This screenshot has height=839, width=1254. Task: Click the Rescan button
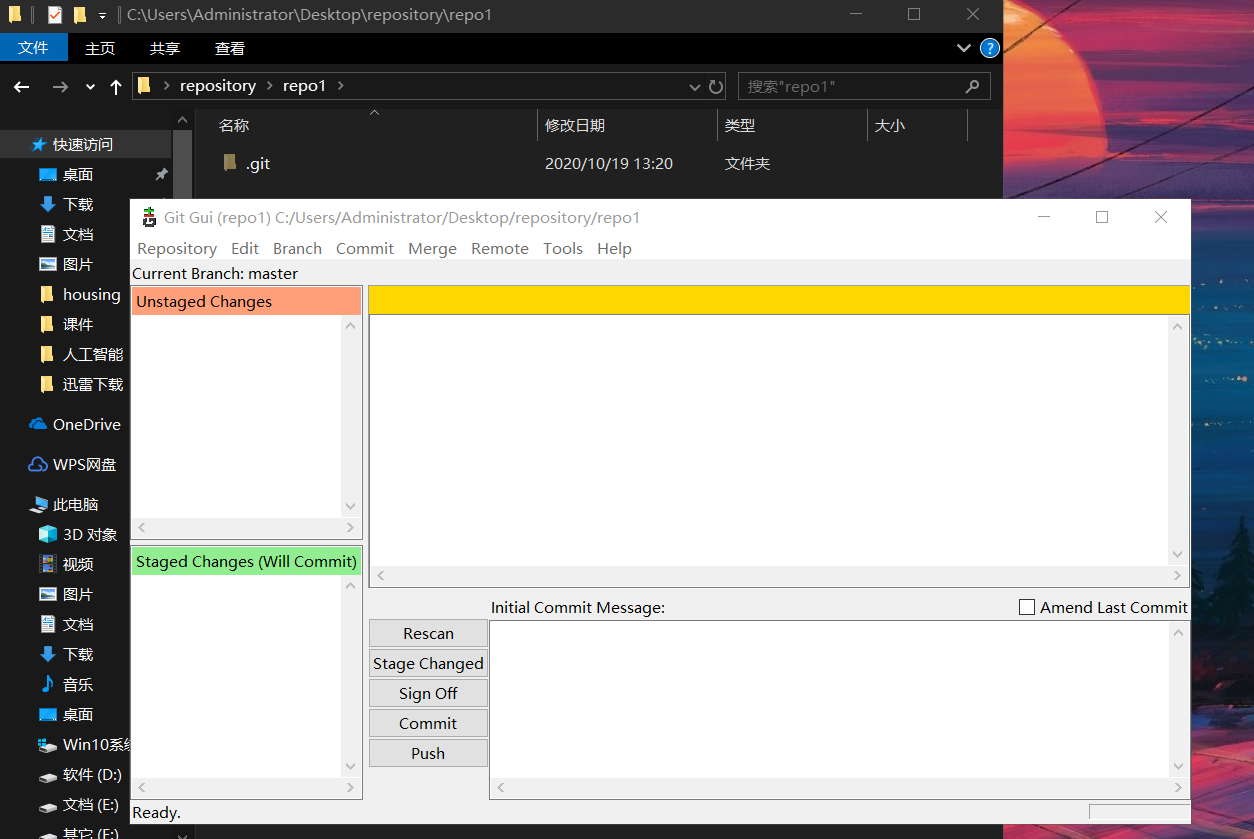click(428, 633)
